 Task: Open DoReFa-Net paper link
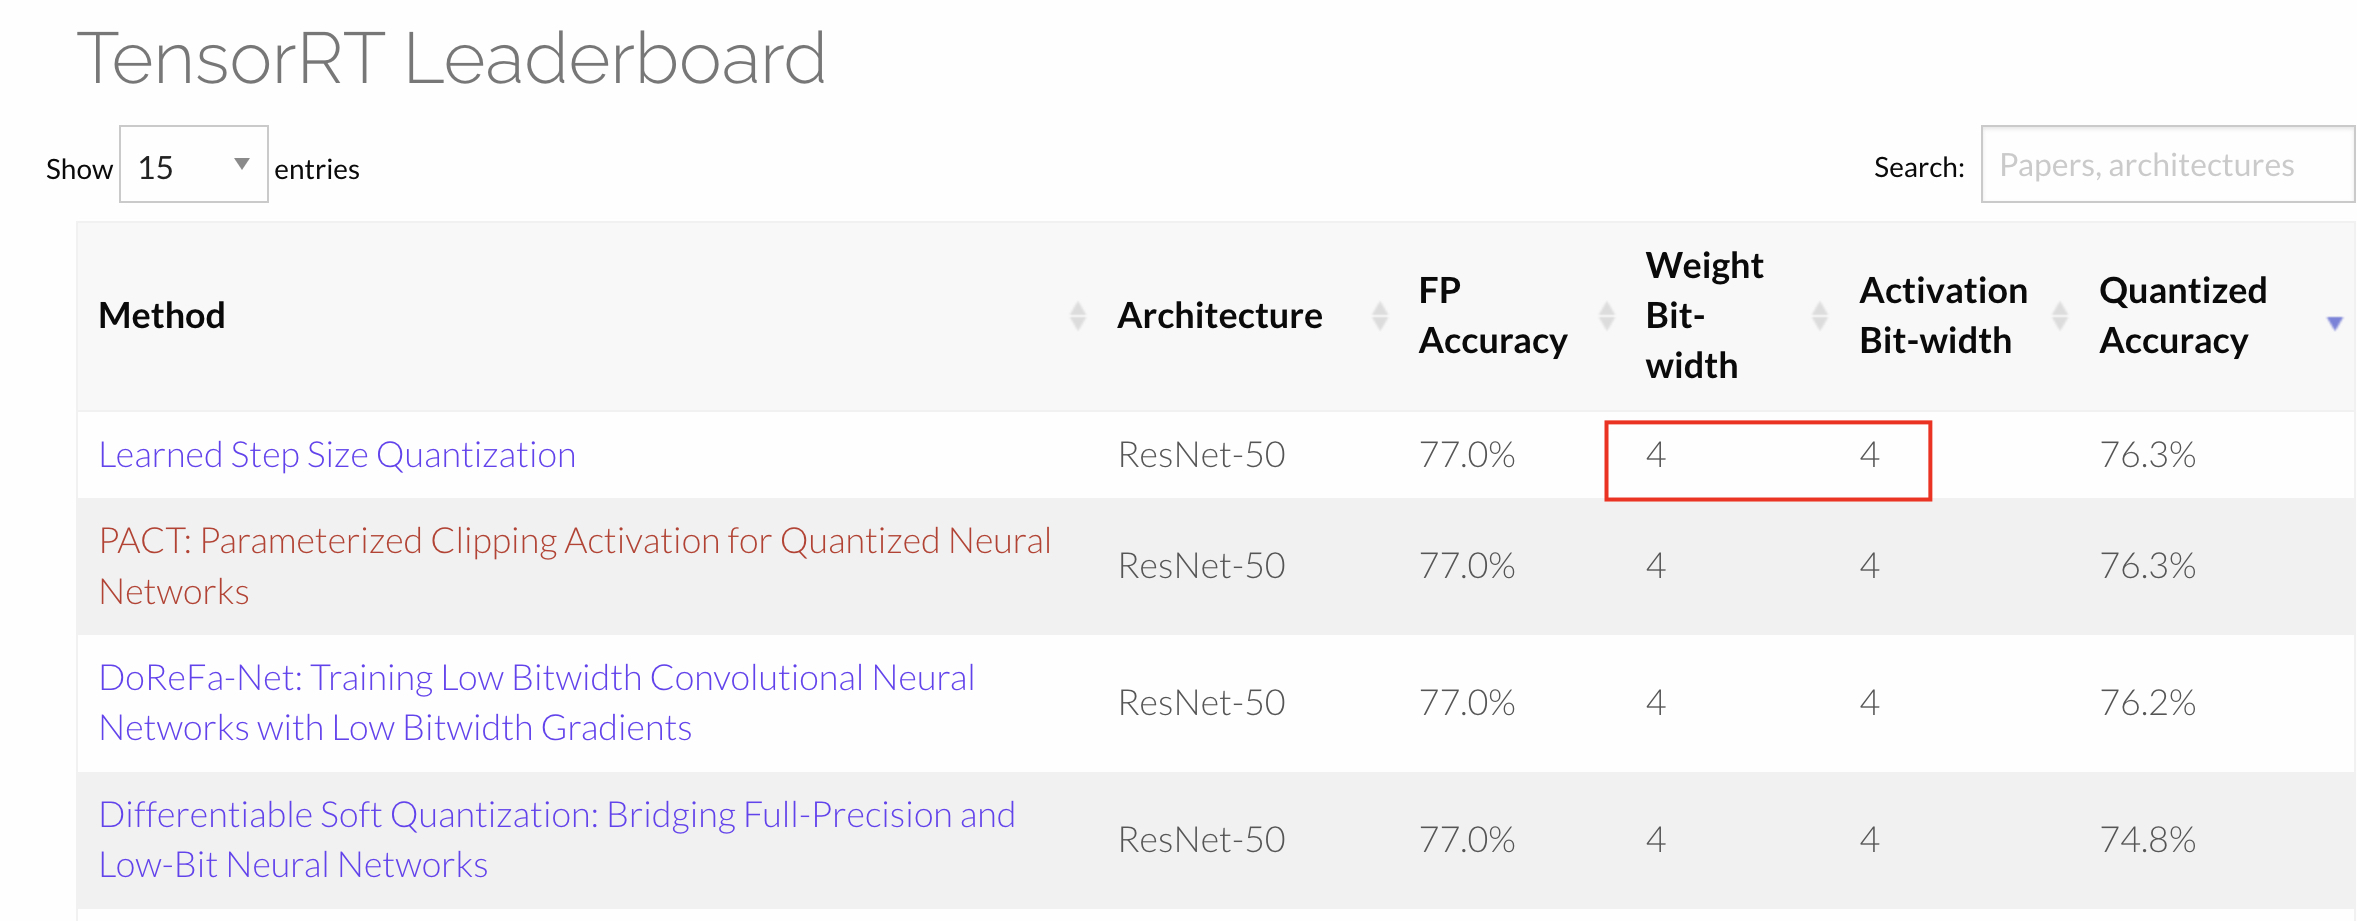pos(537,703)
